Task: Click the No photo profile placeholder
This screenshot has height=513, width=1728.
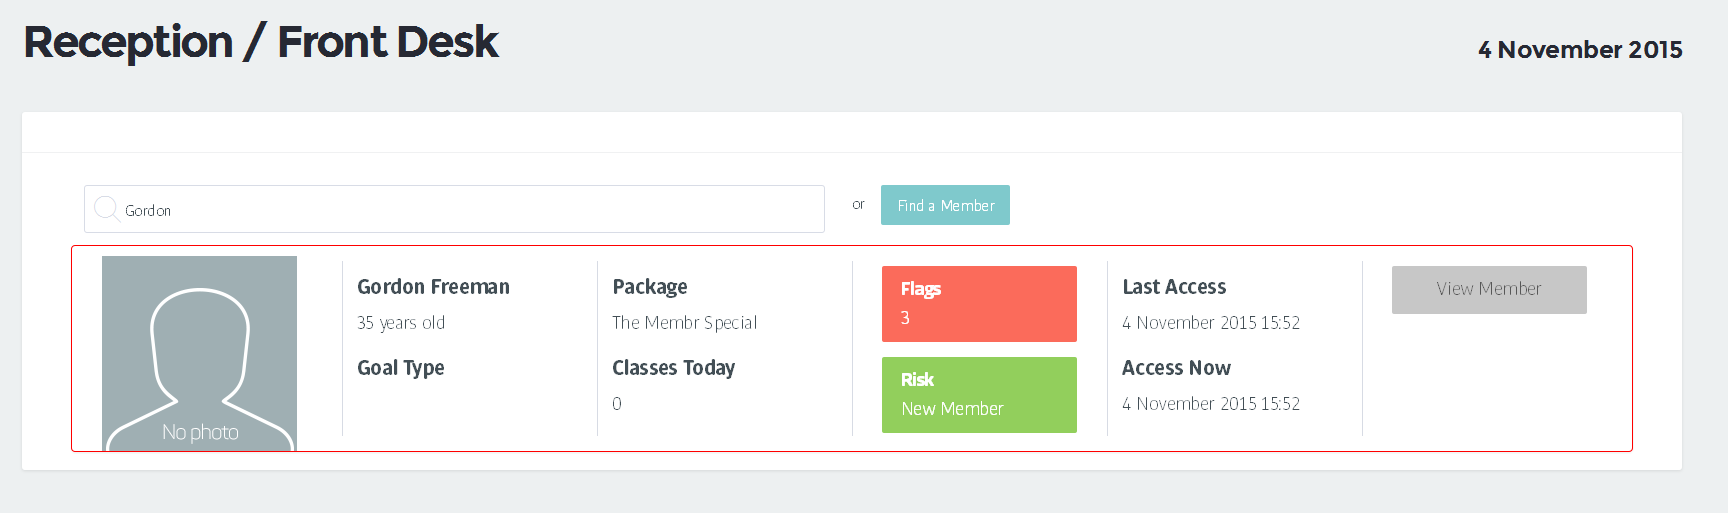Action: (x=199, y=353)
